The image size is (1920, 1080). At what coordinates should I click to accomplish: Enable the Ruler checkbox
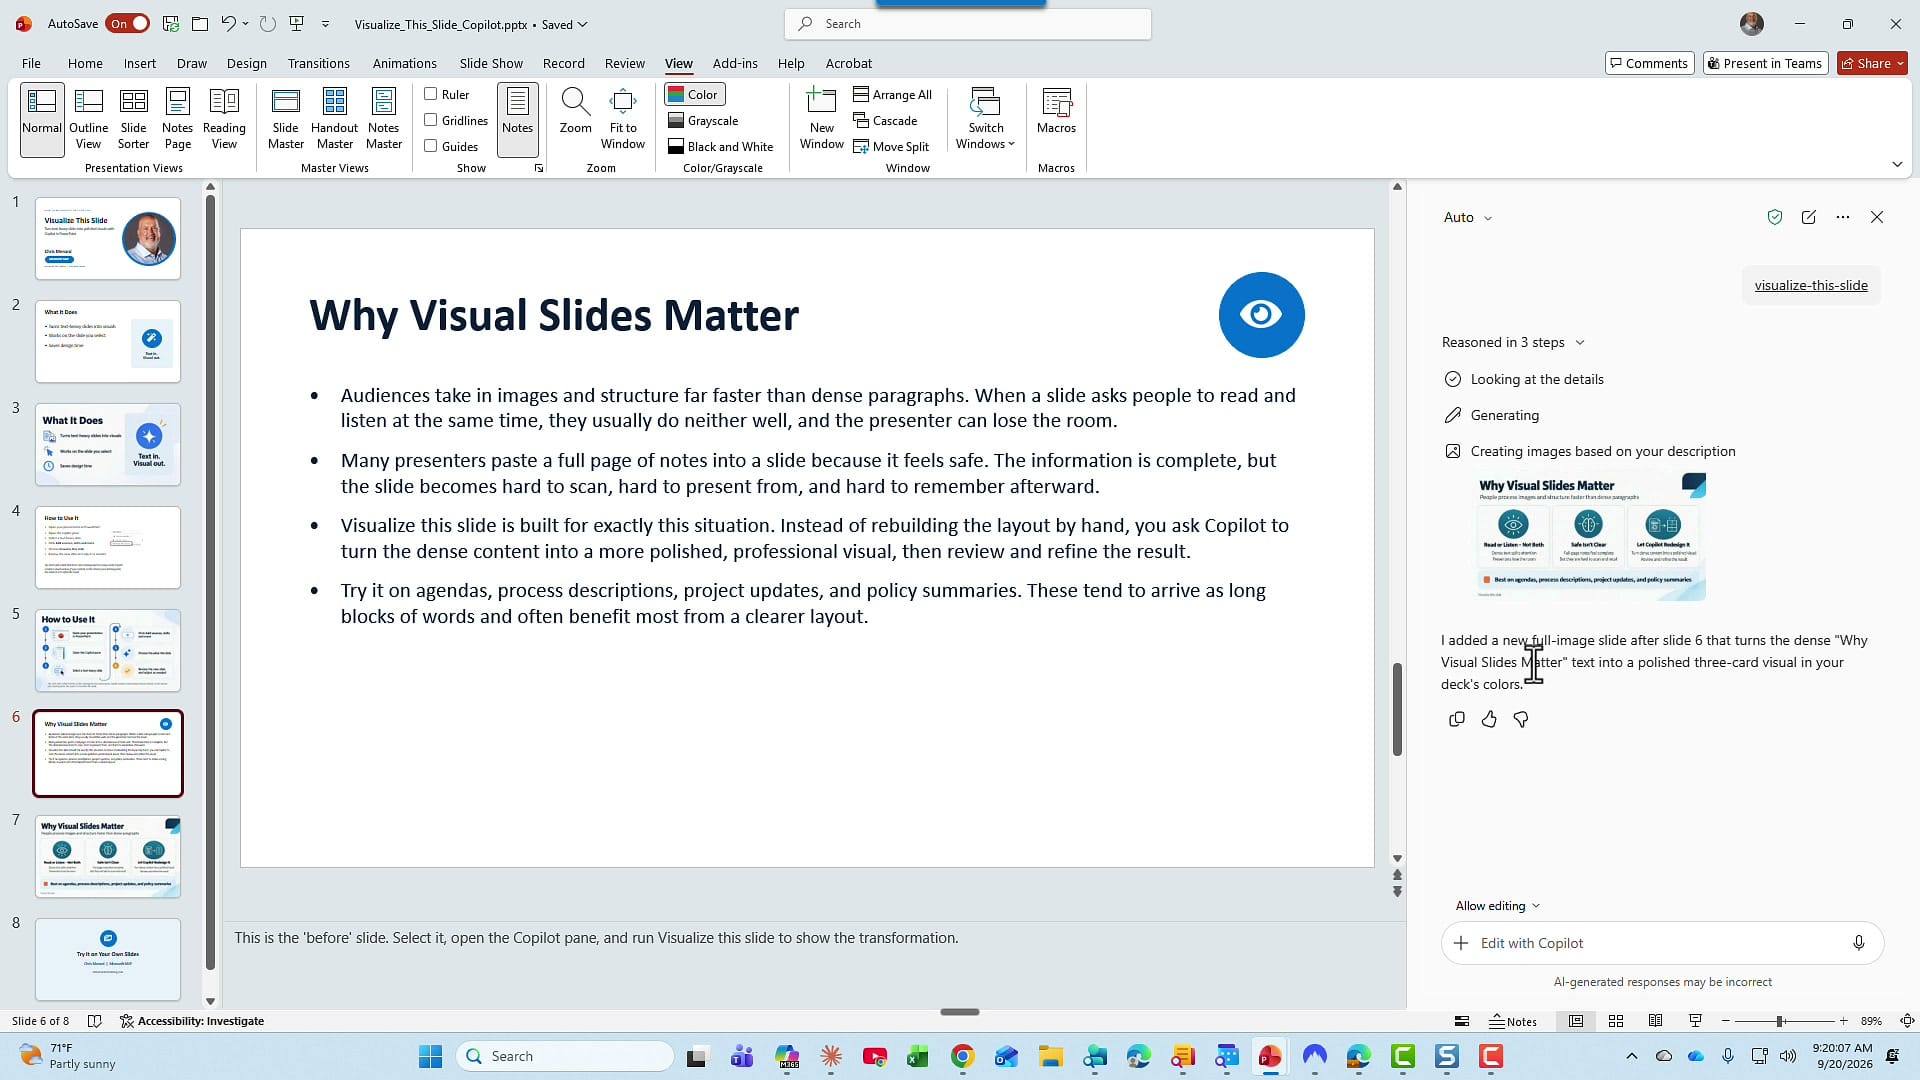tap(431, 94)
